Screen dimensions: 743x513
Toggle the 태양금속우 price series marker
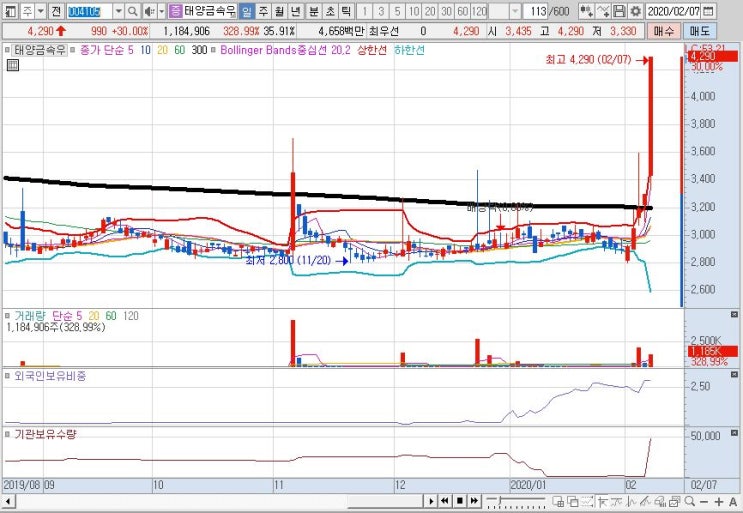tap(8, 50)
